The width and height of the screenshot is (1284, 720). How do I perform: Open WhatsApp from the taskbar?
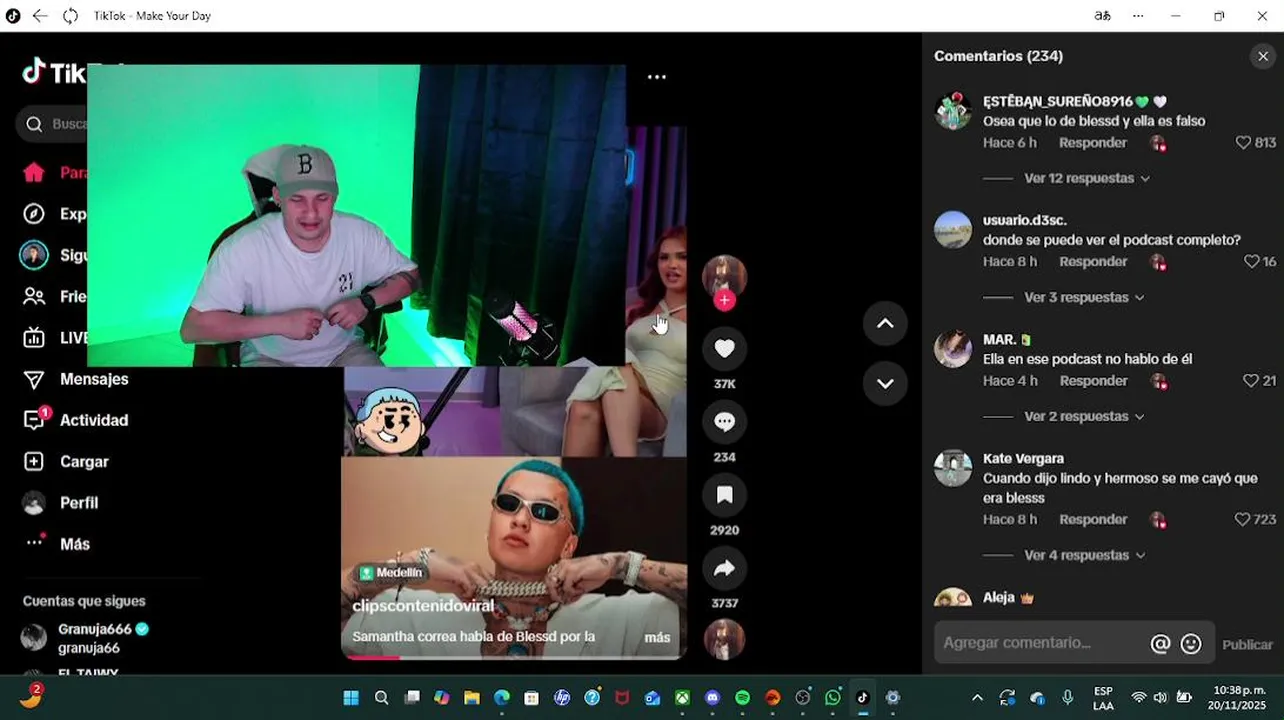pyautogui.click(x=832, y=698)
